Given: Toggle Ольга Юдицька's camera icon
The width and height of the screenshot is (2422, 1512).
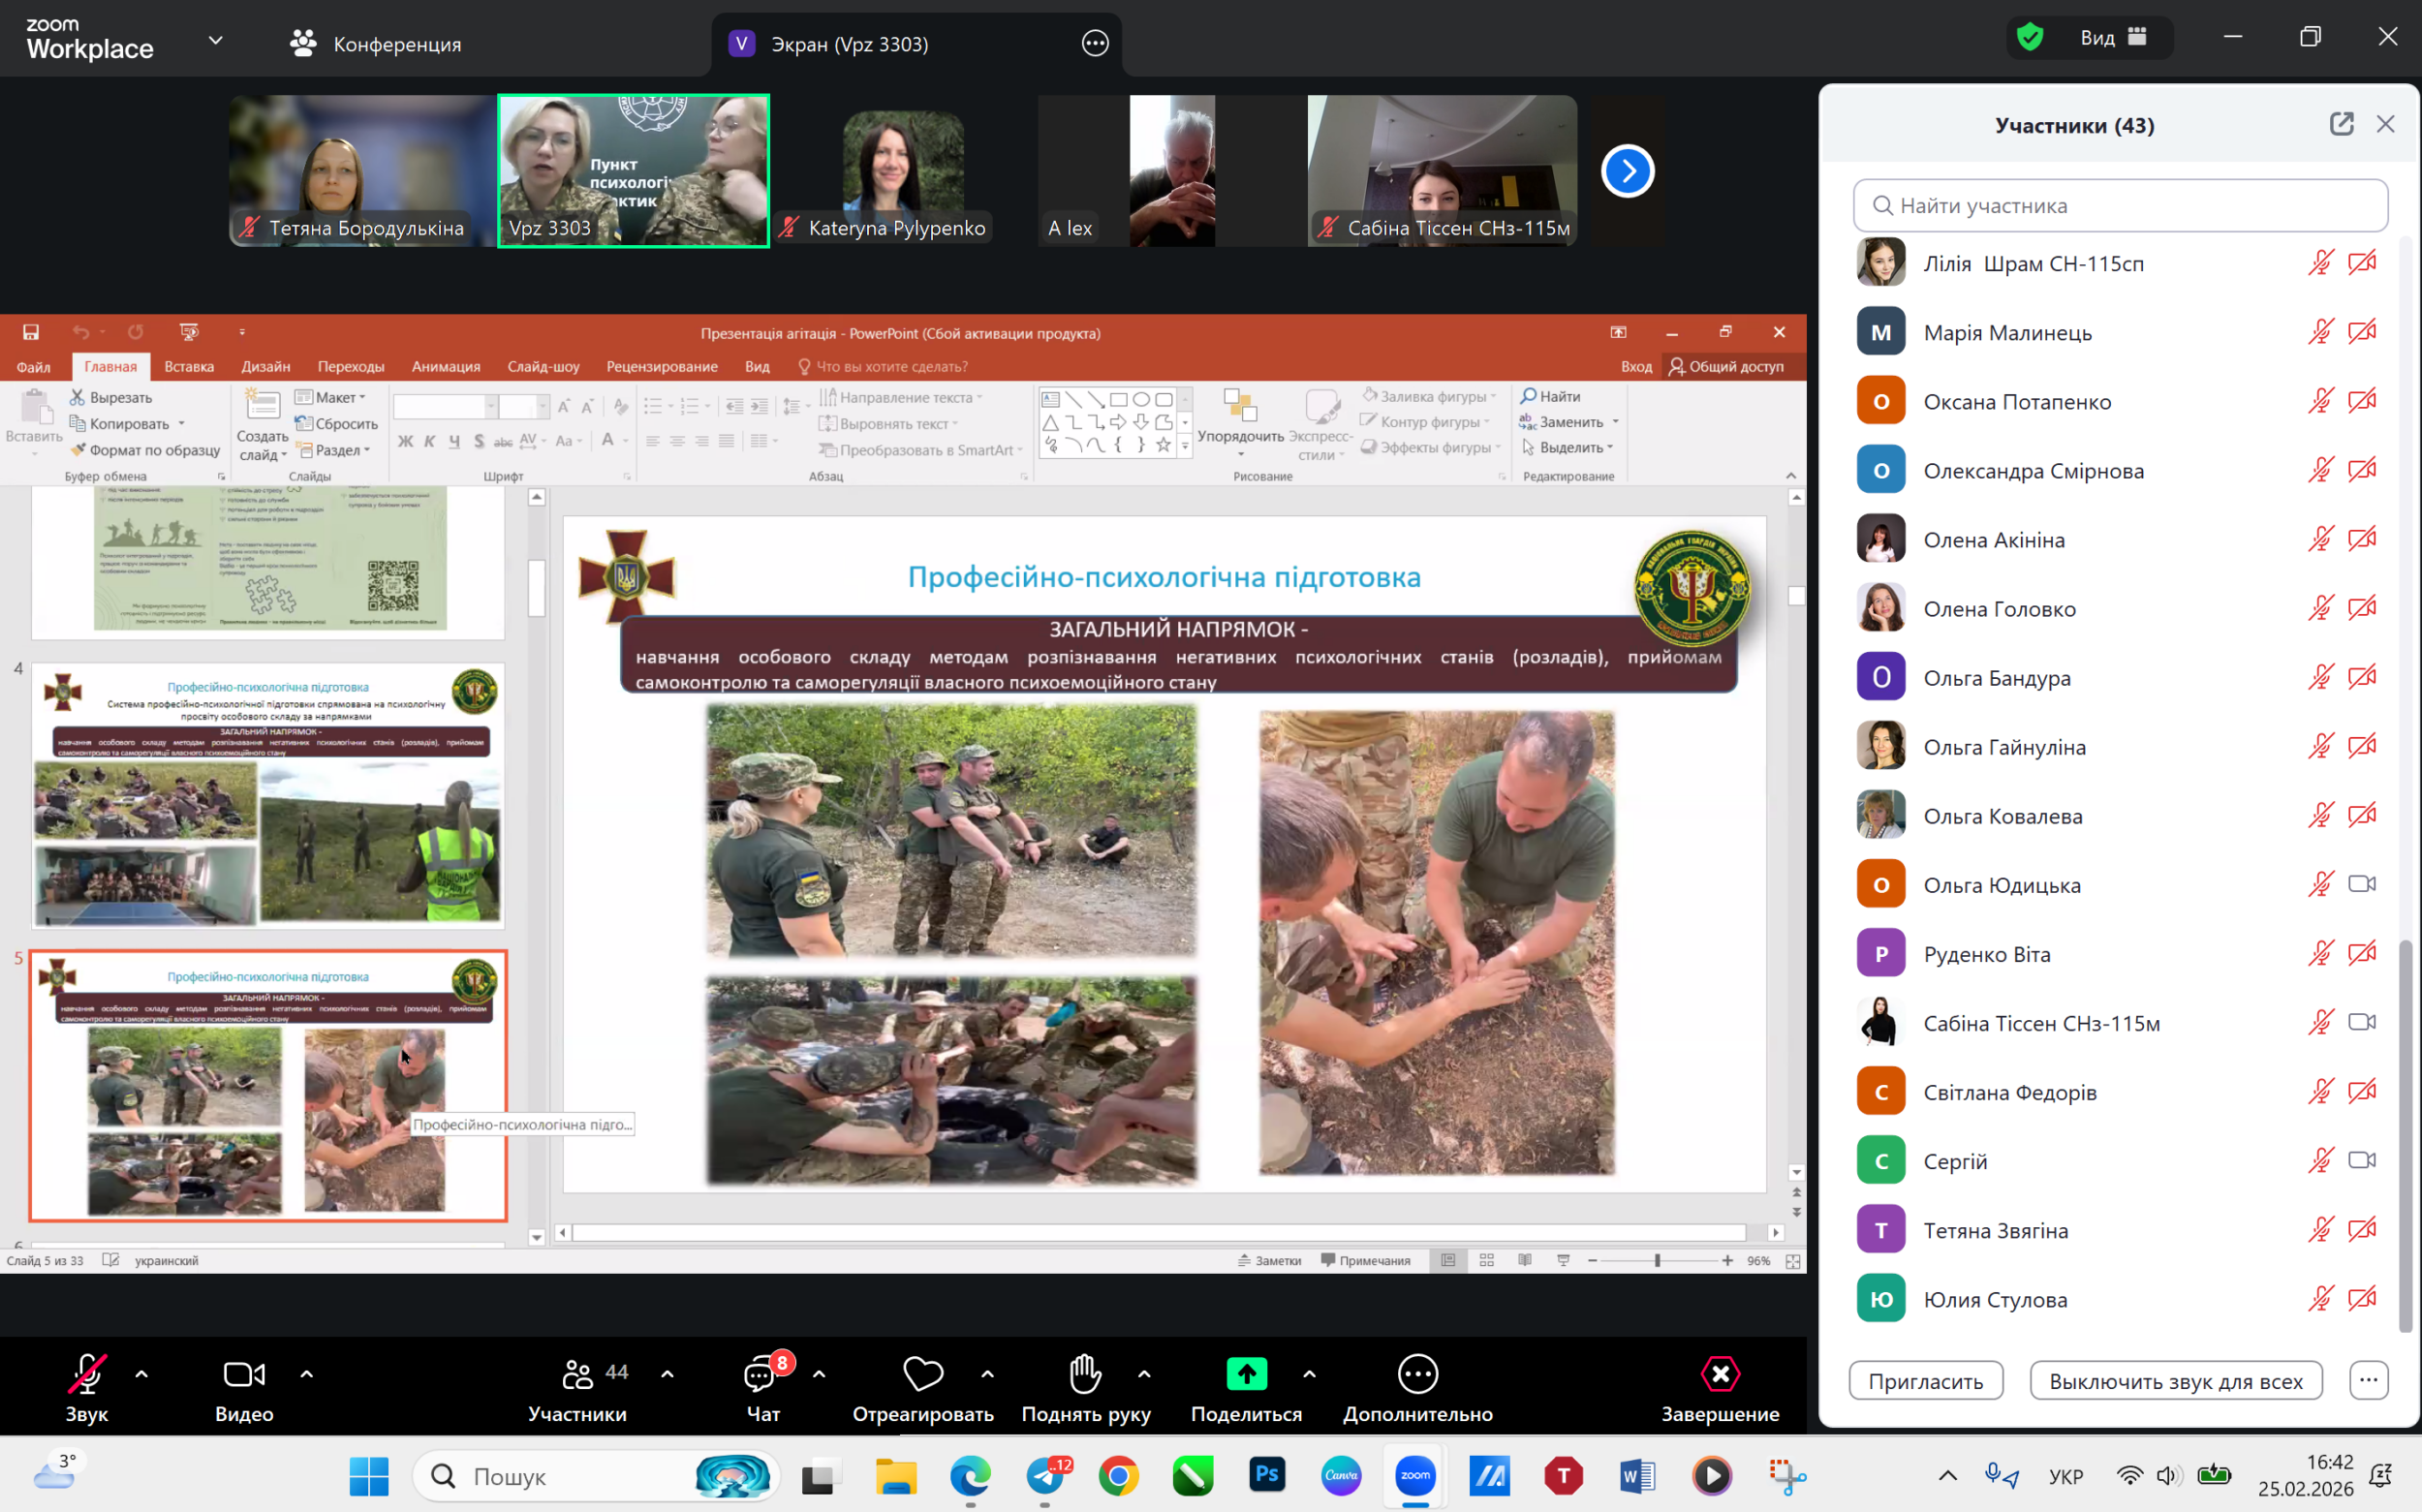Looking at the screenshot, I should coord(2361,885).
